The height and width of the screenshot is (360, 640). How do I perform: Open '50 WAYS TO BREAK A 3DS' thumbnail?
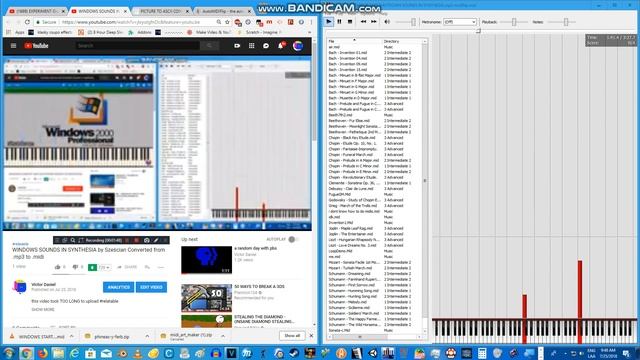tap(207, 298)
